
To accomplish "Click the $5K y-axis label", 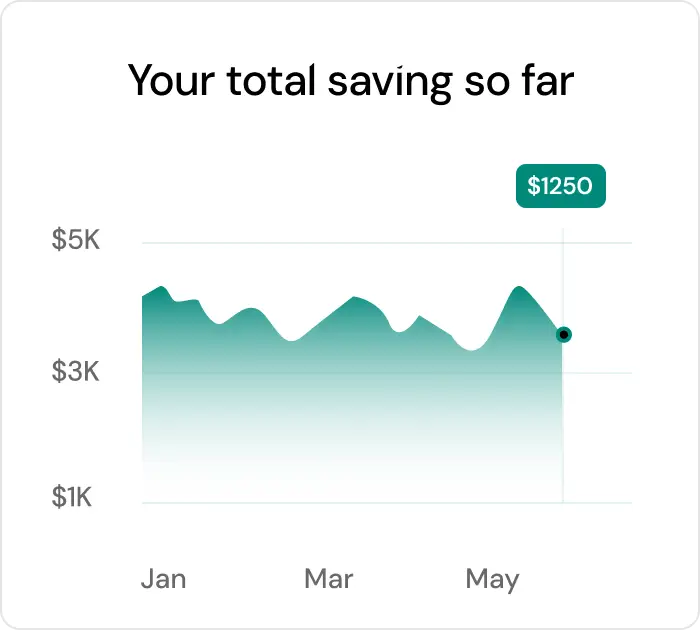I will pos(76,242).
